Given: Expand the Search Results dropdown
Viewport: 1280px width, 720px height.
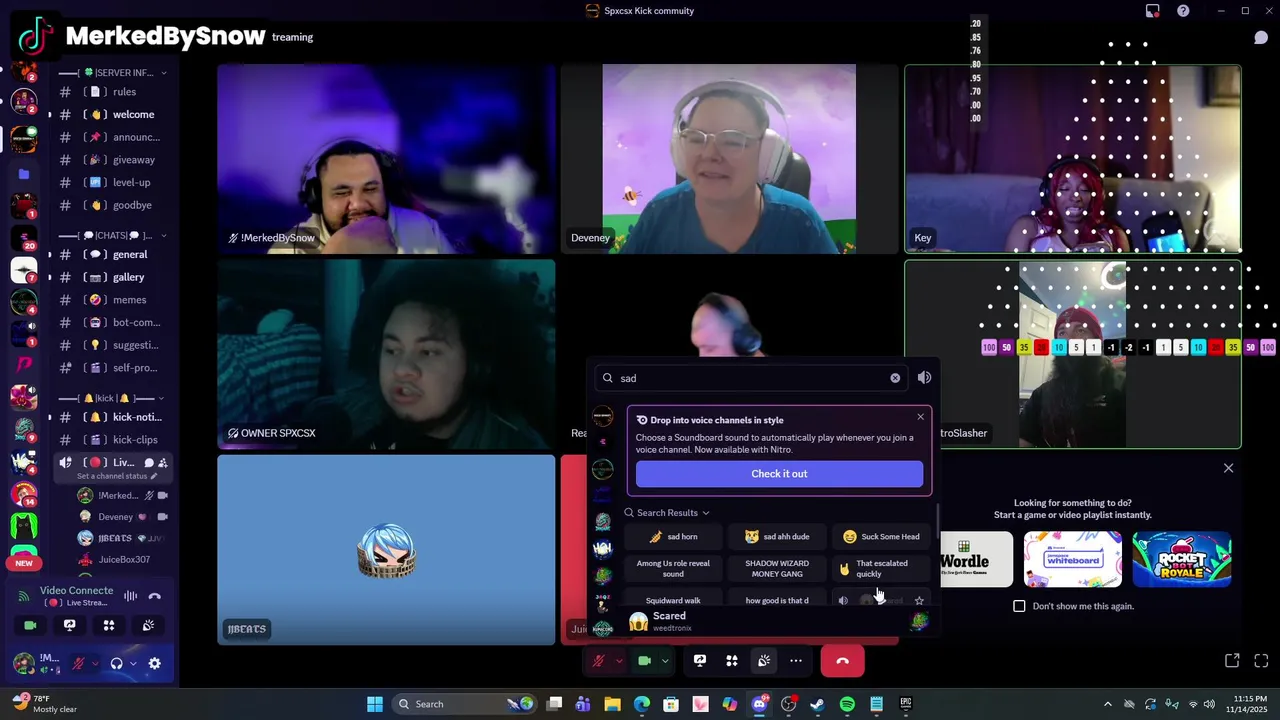Looking at the screenshot, I should [668, 513].
